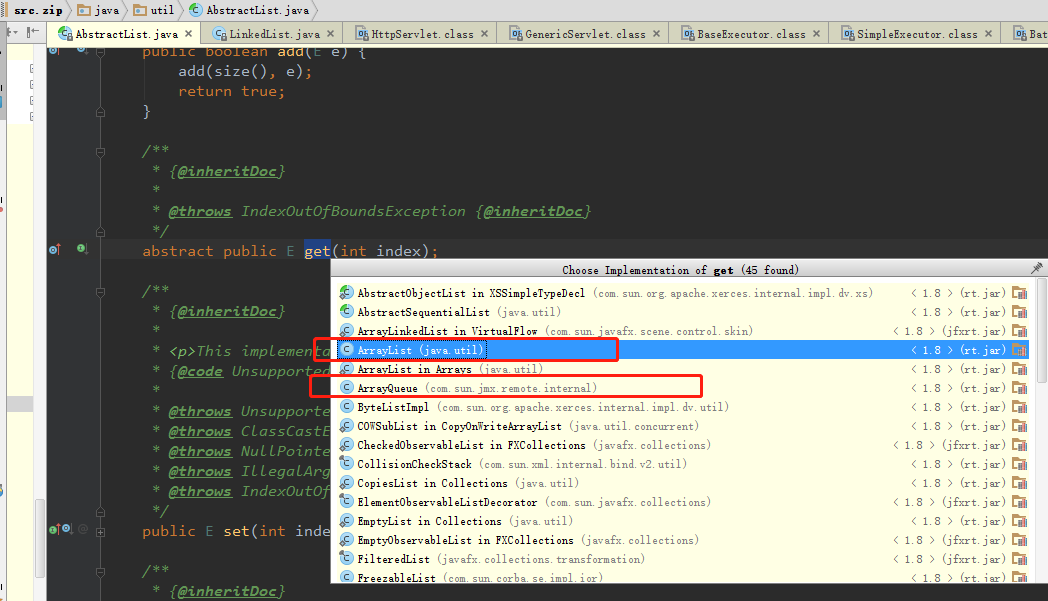Select COWSubList in CopyOnWriteArrayList implementation

[682, 426]
